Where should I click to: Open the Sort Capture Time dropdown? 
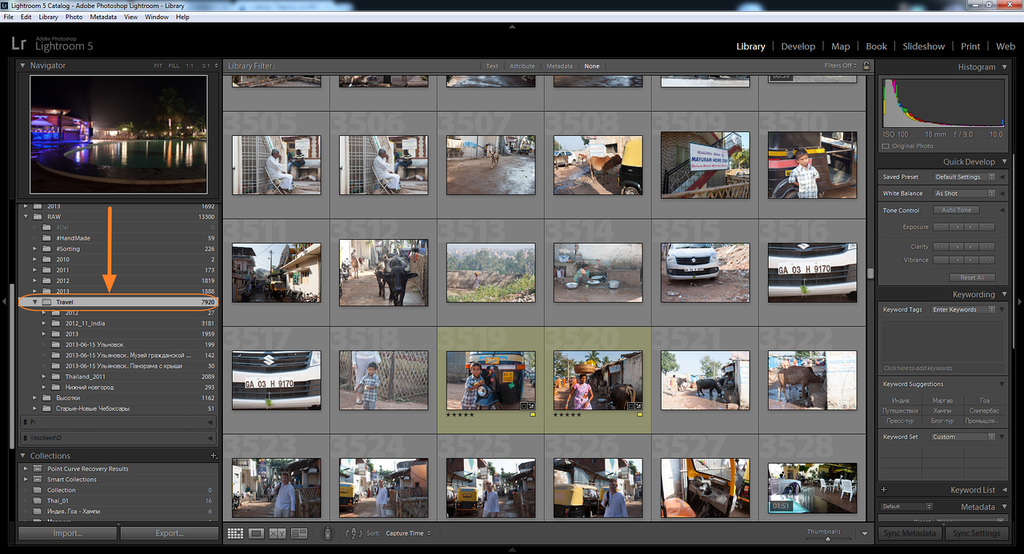click(408, 534)
